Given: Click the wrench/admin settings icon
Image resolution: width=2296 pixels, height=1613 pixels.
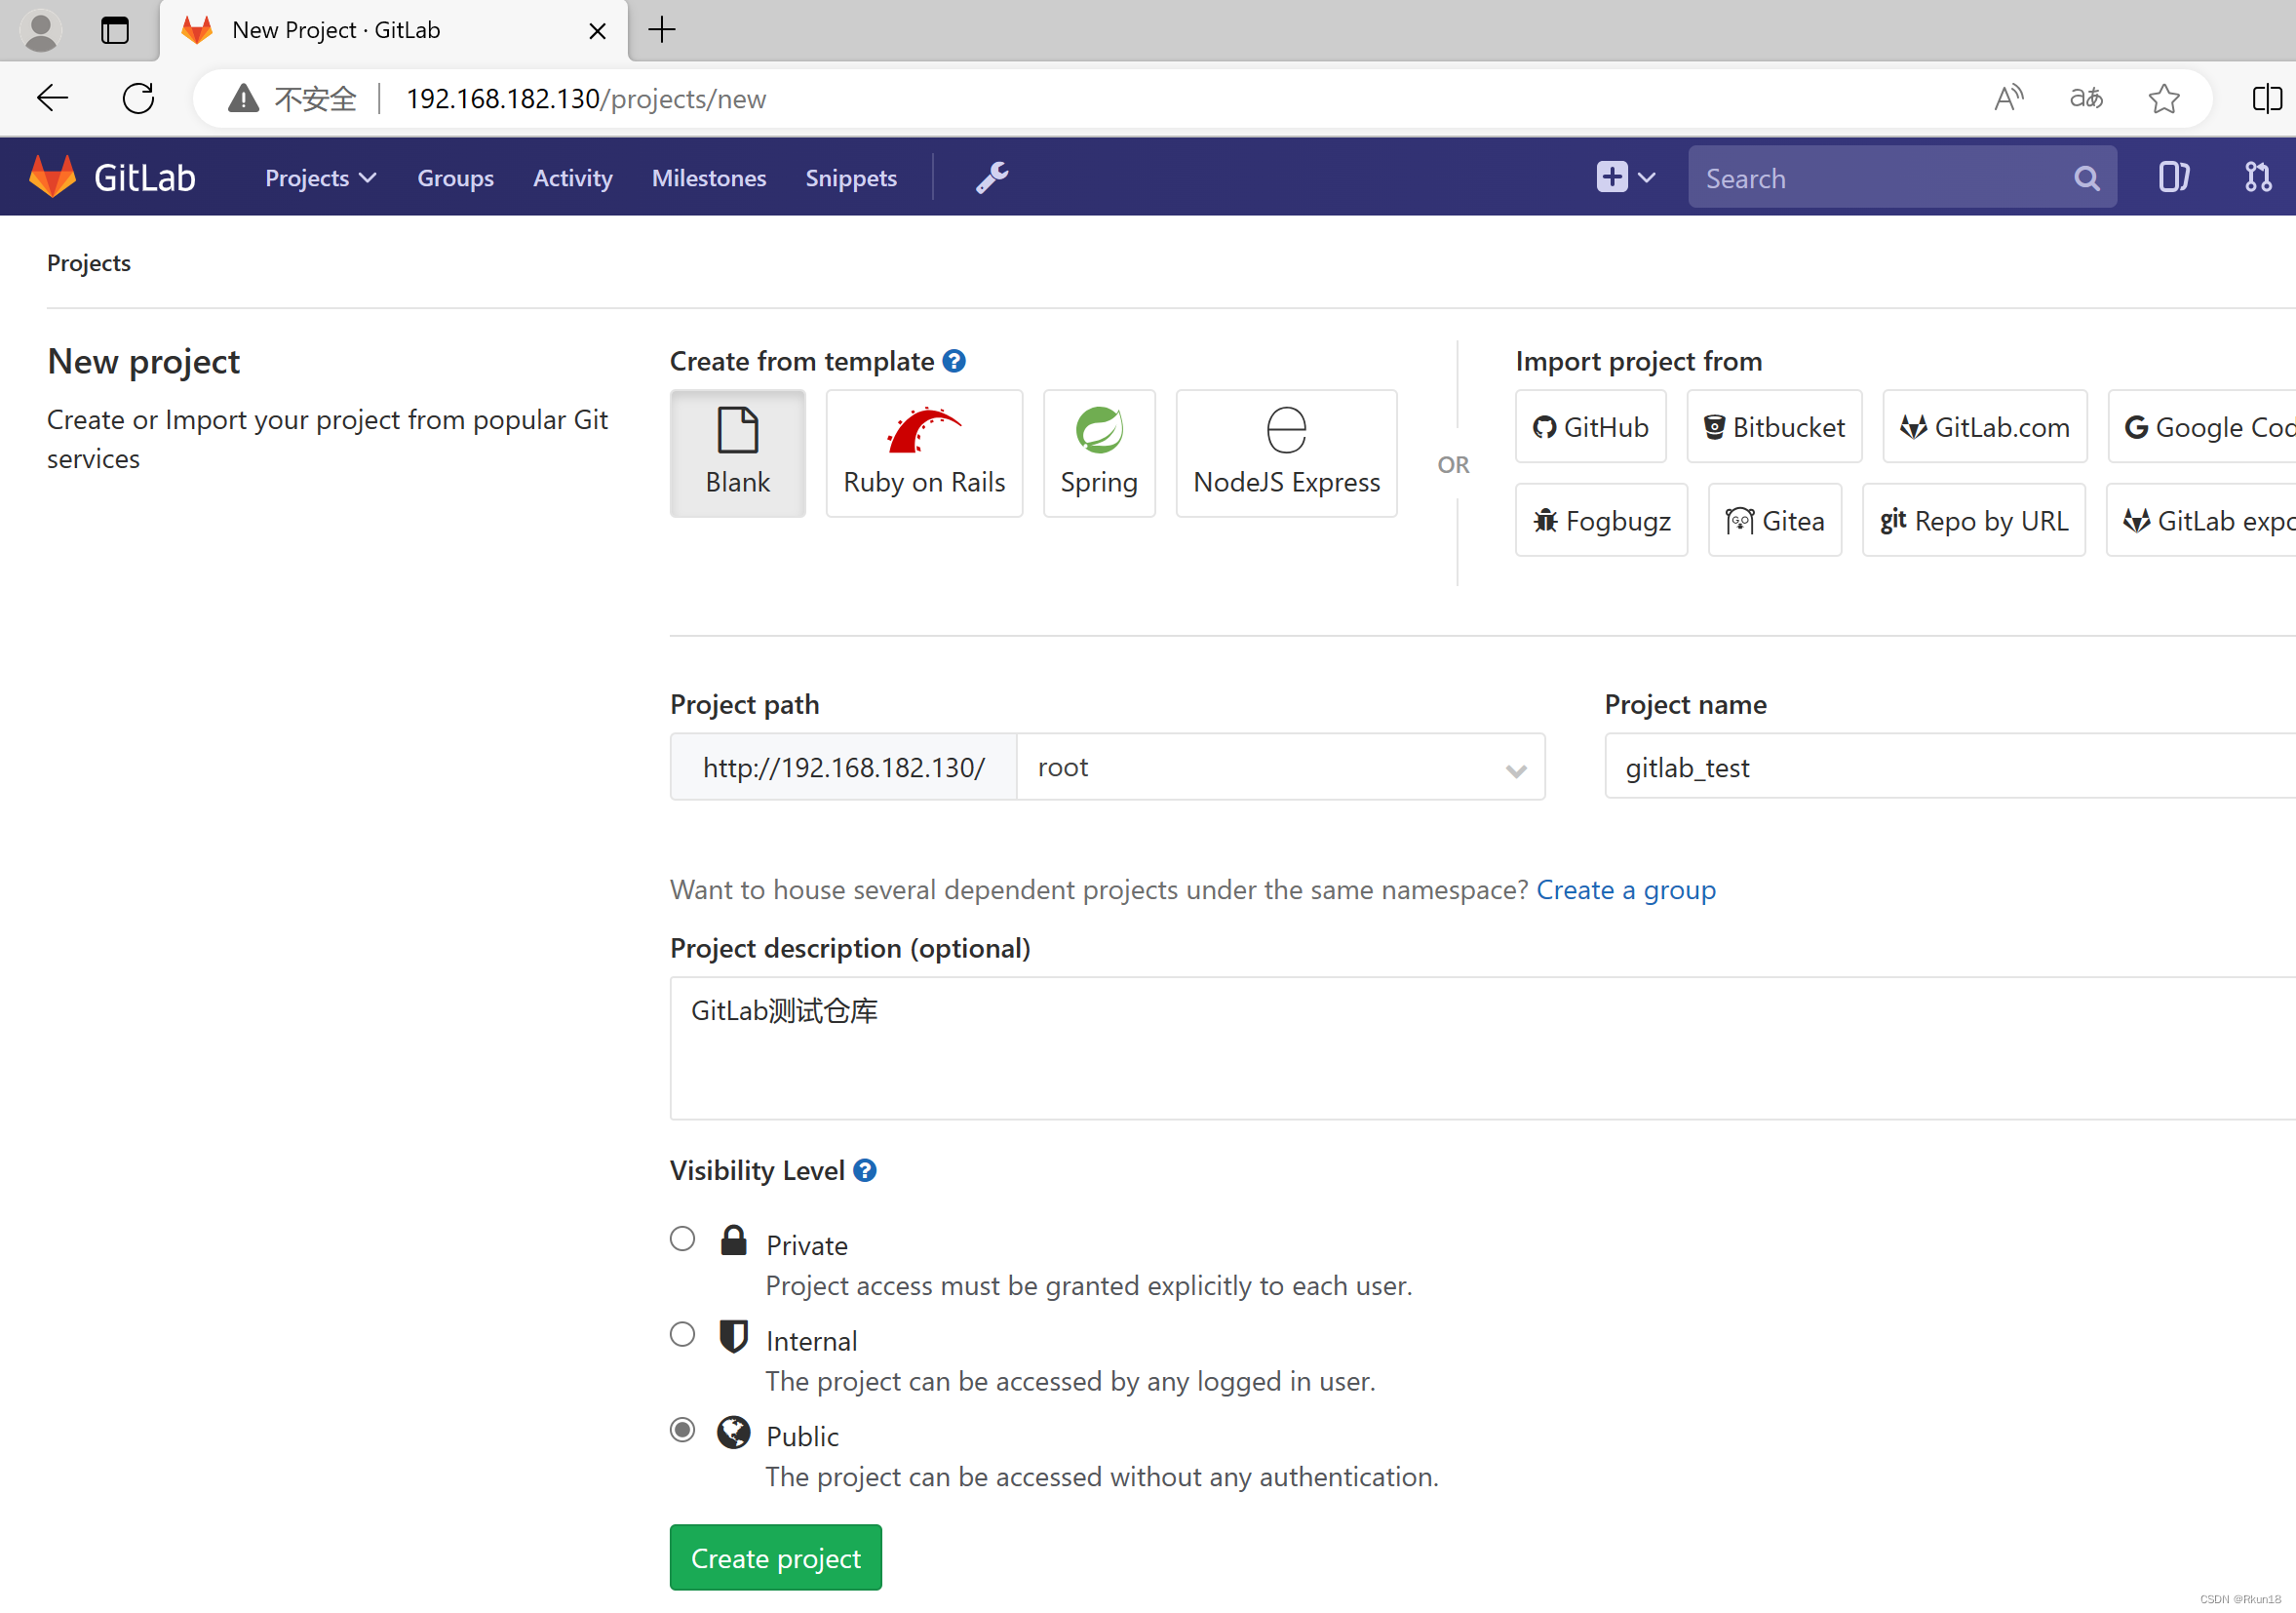Looking at the screenshot, I should pyautogui.click(x=992, y=177).
